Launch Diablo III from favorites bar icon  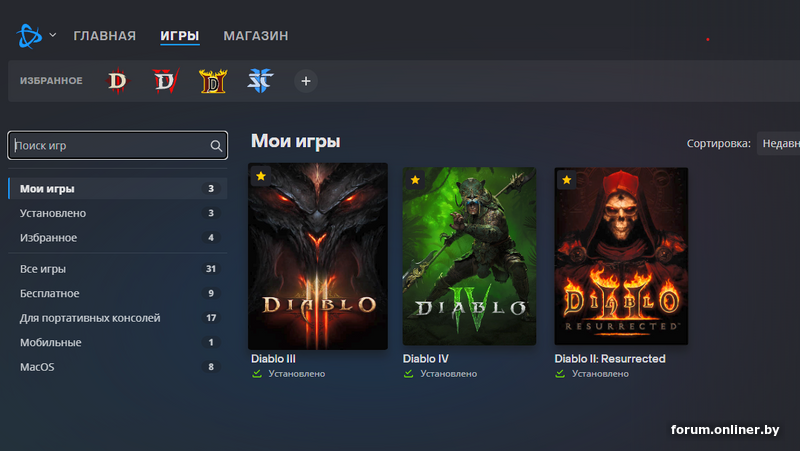[x=117, y=81]
